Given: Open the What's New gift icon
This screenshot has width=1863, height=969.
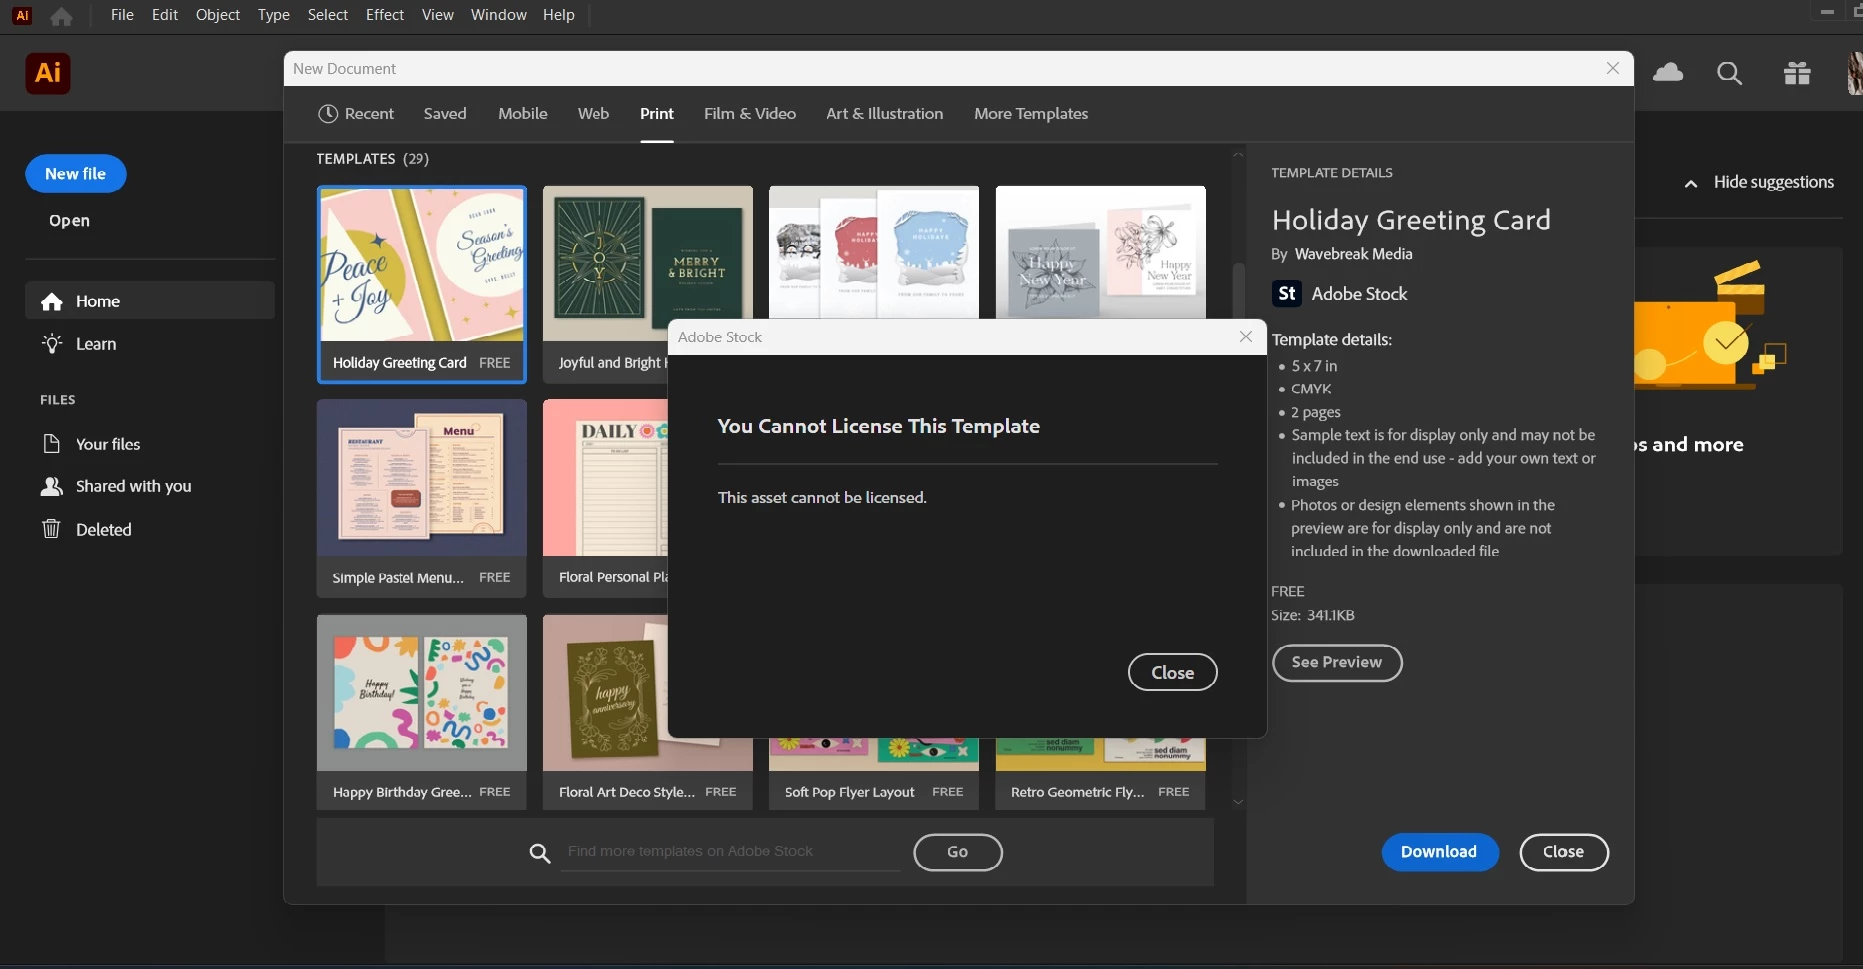Looking at the screenshot, I should pos(1797,73).
